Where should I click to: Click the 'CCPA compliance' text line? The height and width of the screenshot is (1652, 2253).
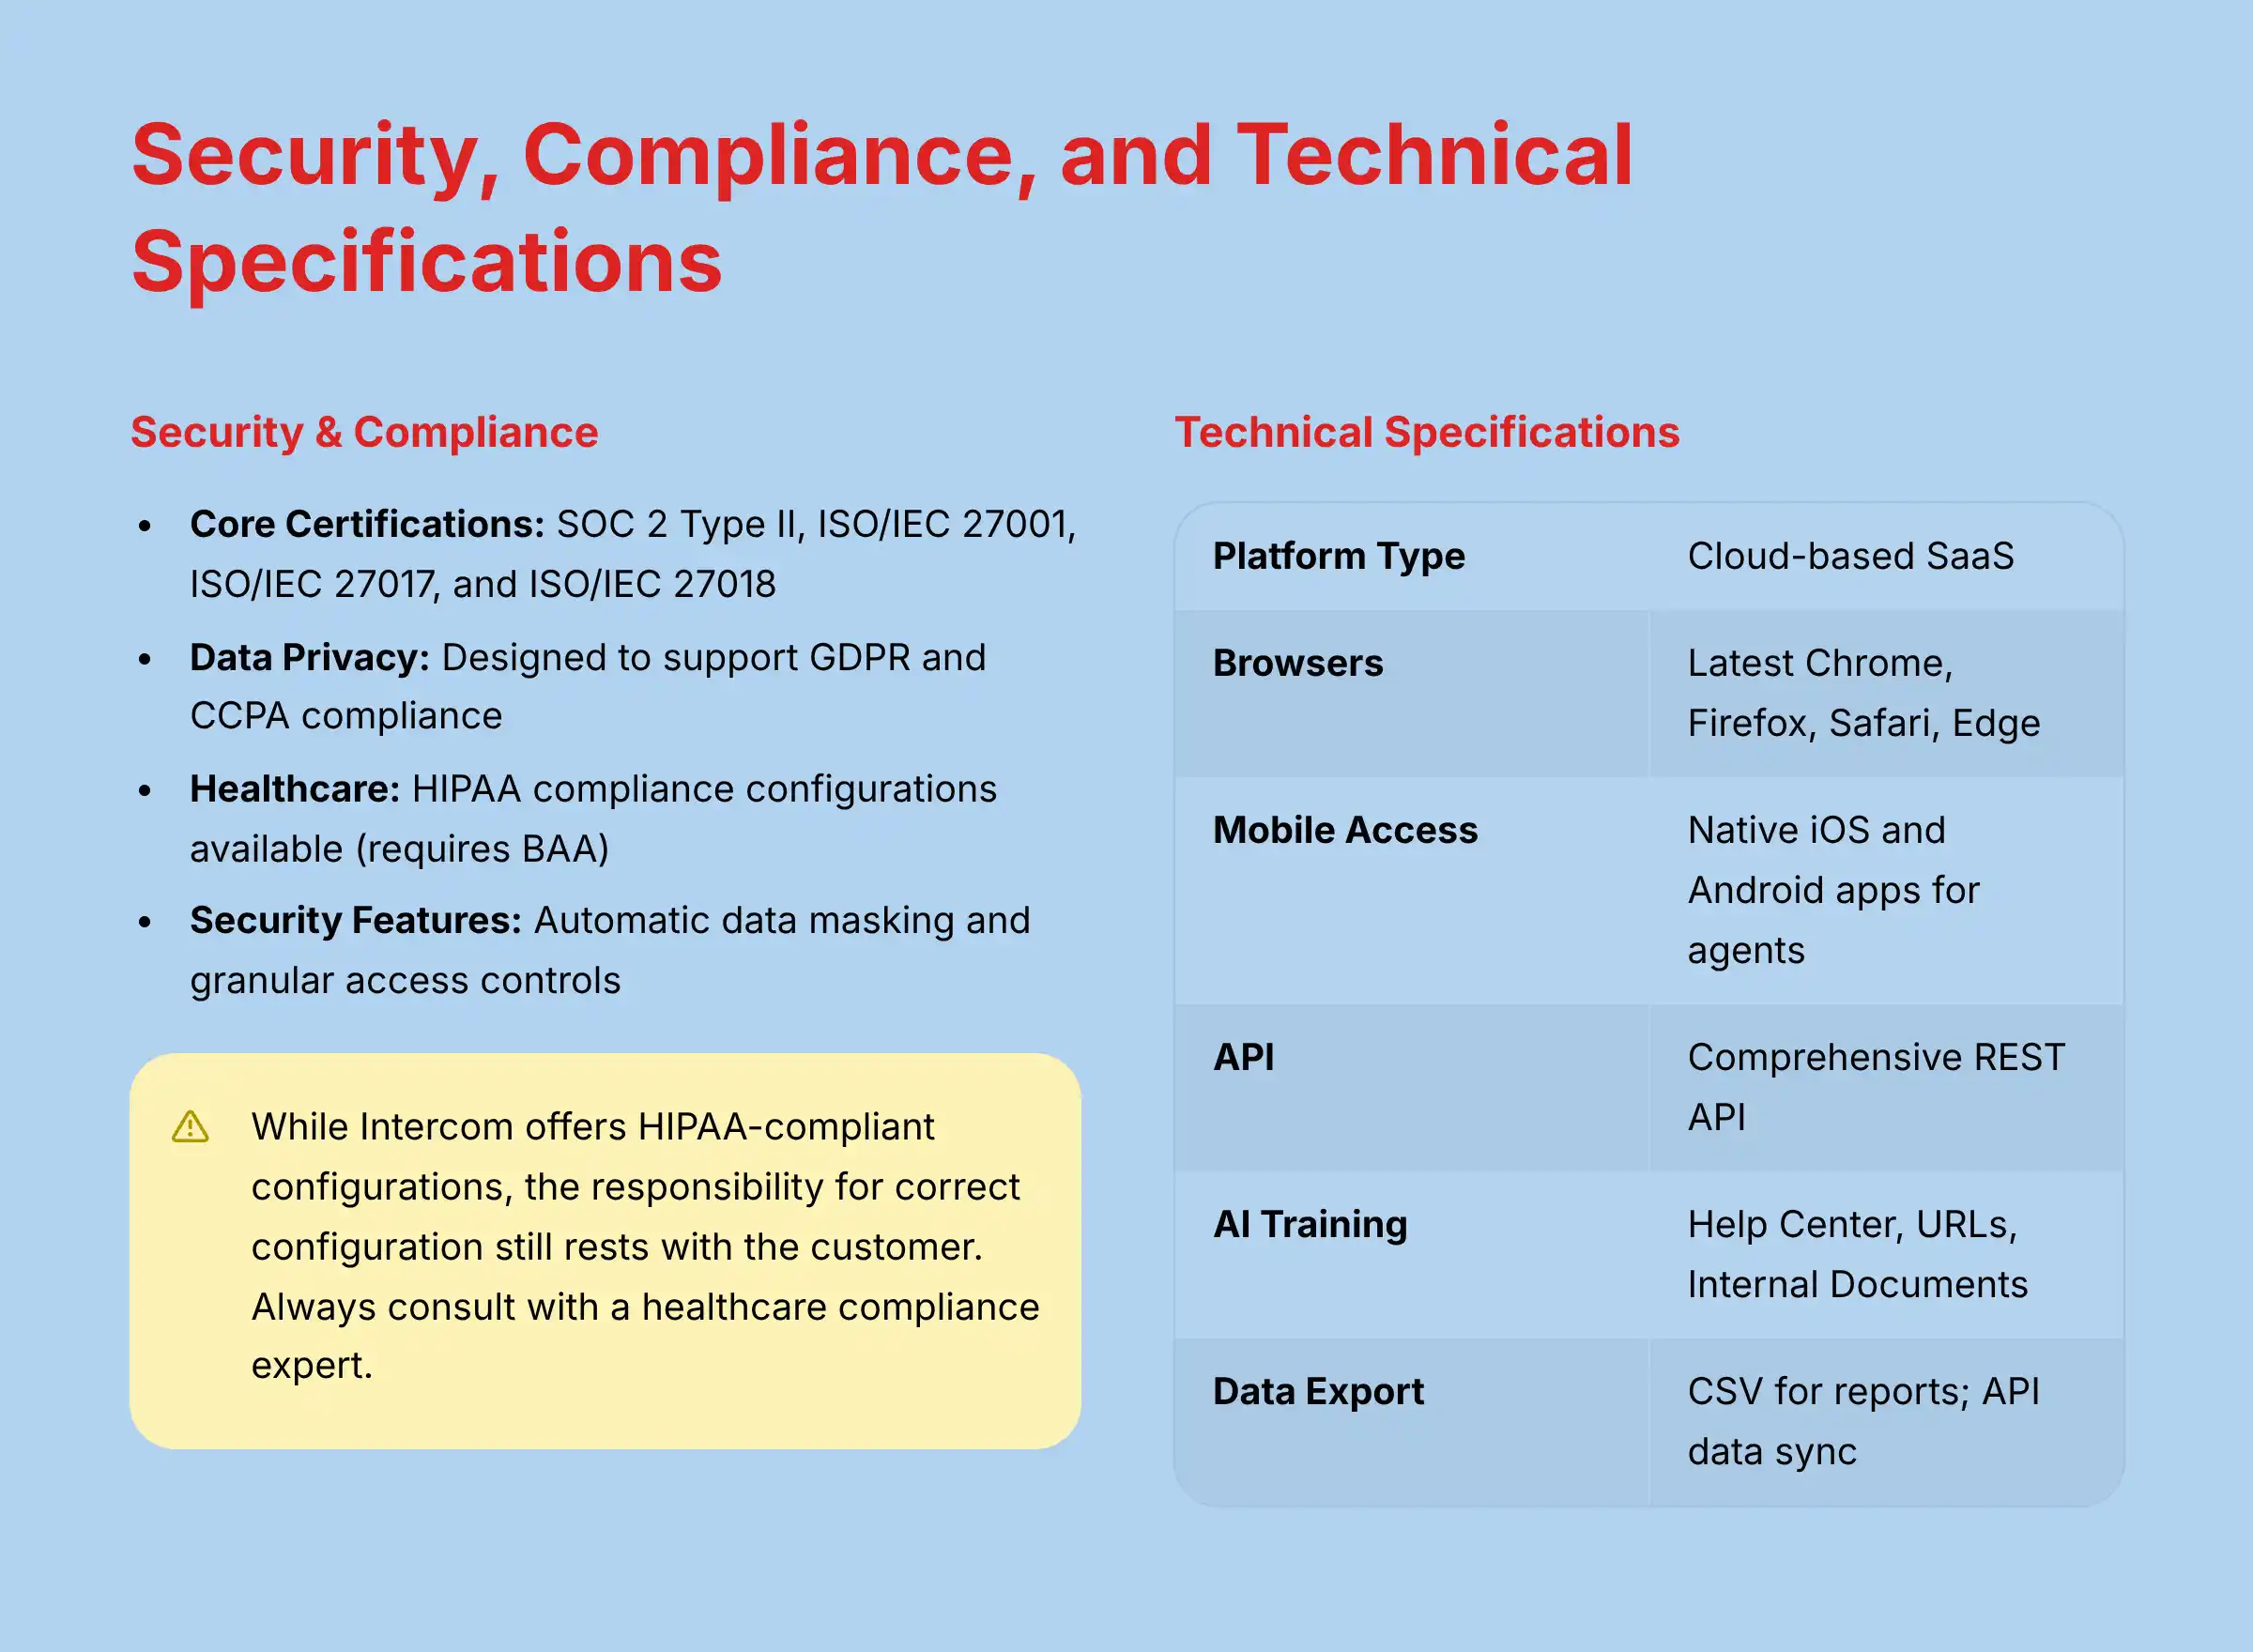346,716
